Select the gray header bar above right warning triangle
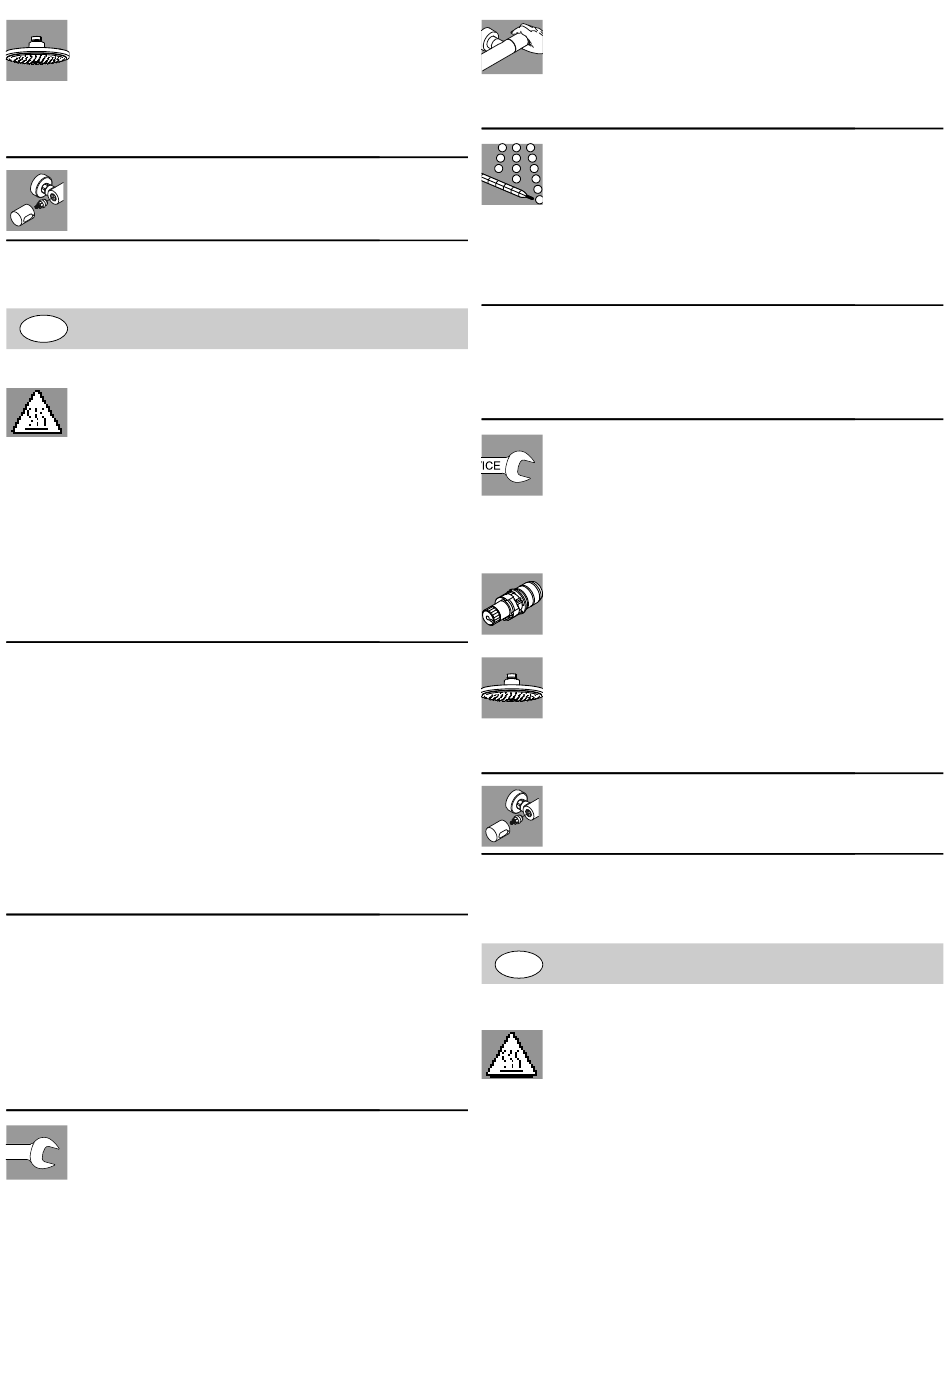 (712, 964)
